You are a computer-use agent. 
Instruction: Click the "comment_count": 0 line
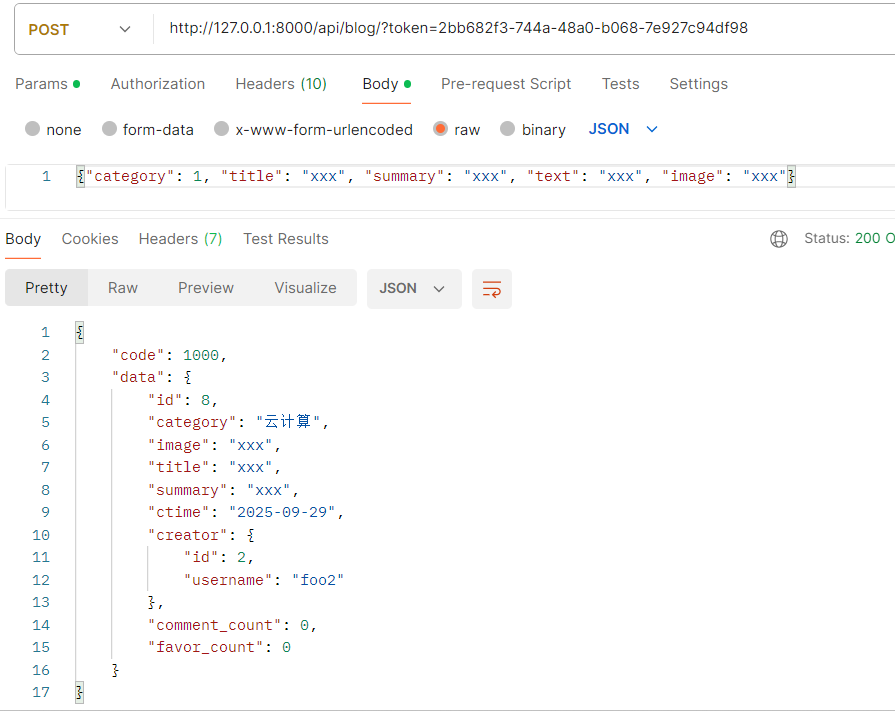click(x=232, y=625)
